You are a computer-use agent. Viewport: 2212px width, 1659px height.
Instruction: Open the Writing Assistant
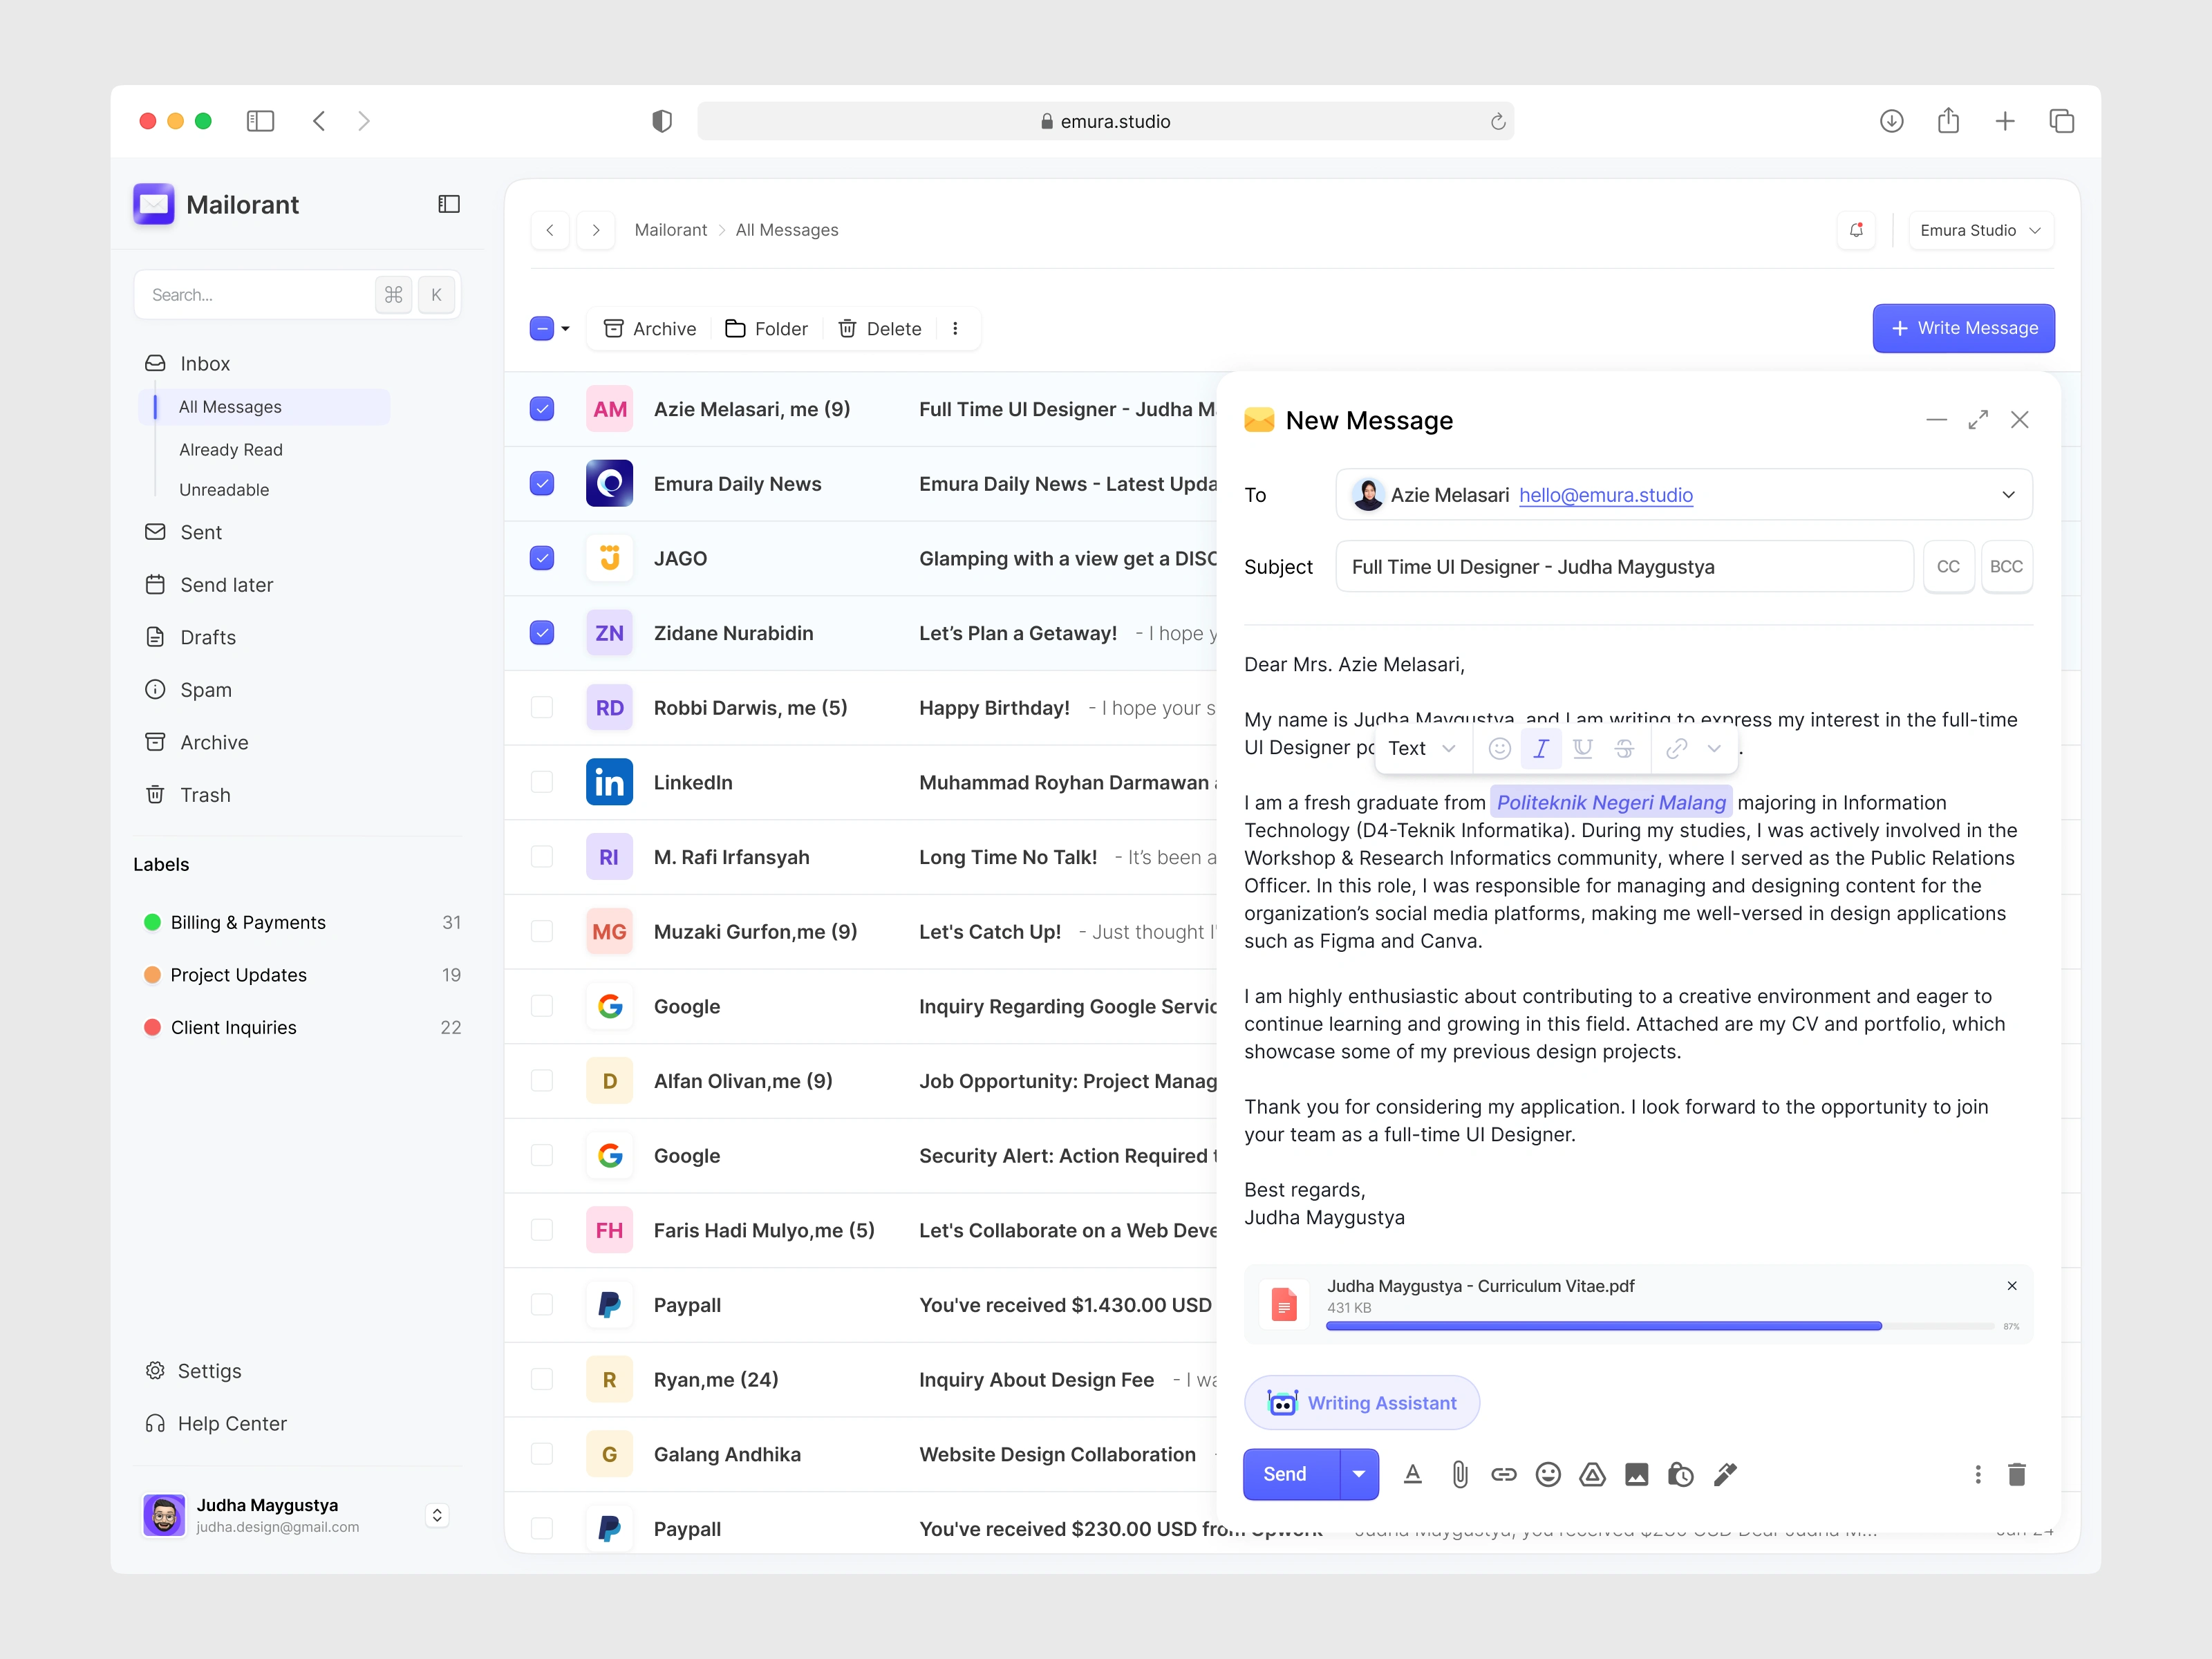click(1362, 1402)
